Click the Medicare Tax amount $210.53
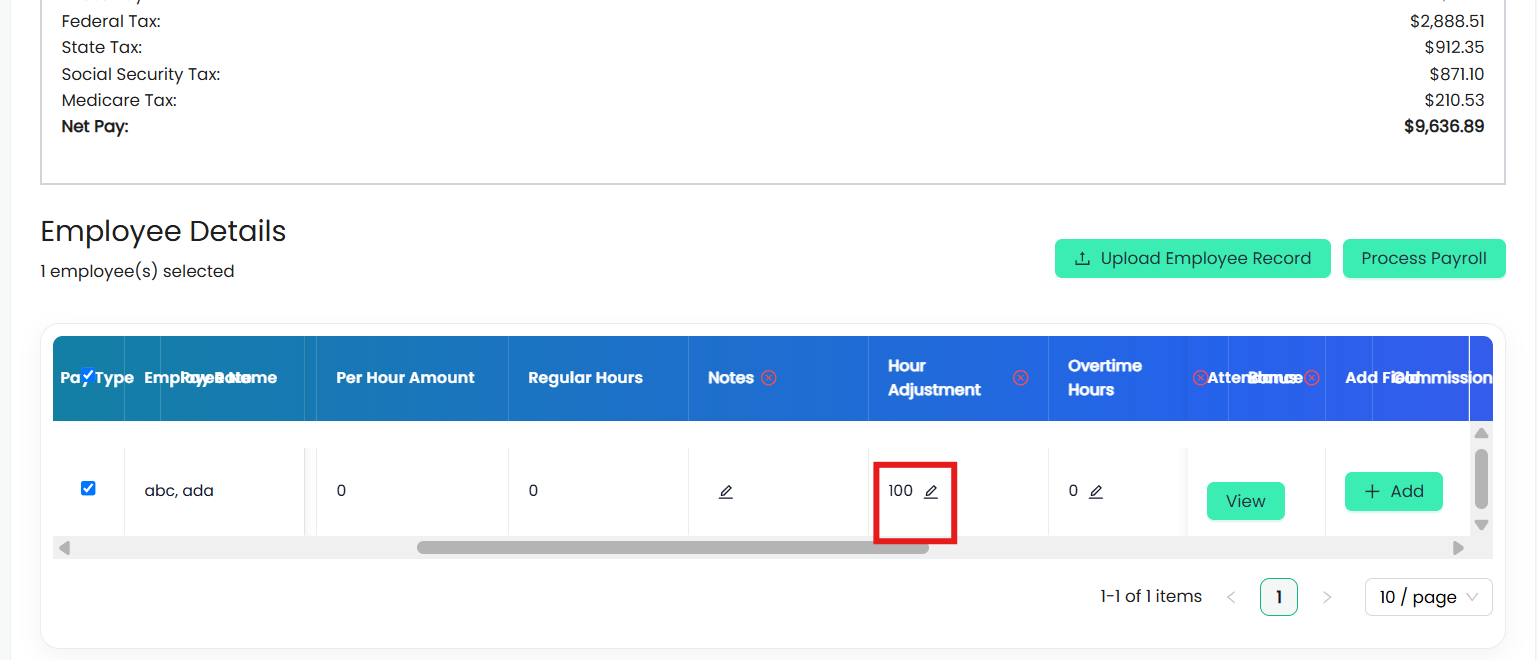 (1455, 100)
